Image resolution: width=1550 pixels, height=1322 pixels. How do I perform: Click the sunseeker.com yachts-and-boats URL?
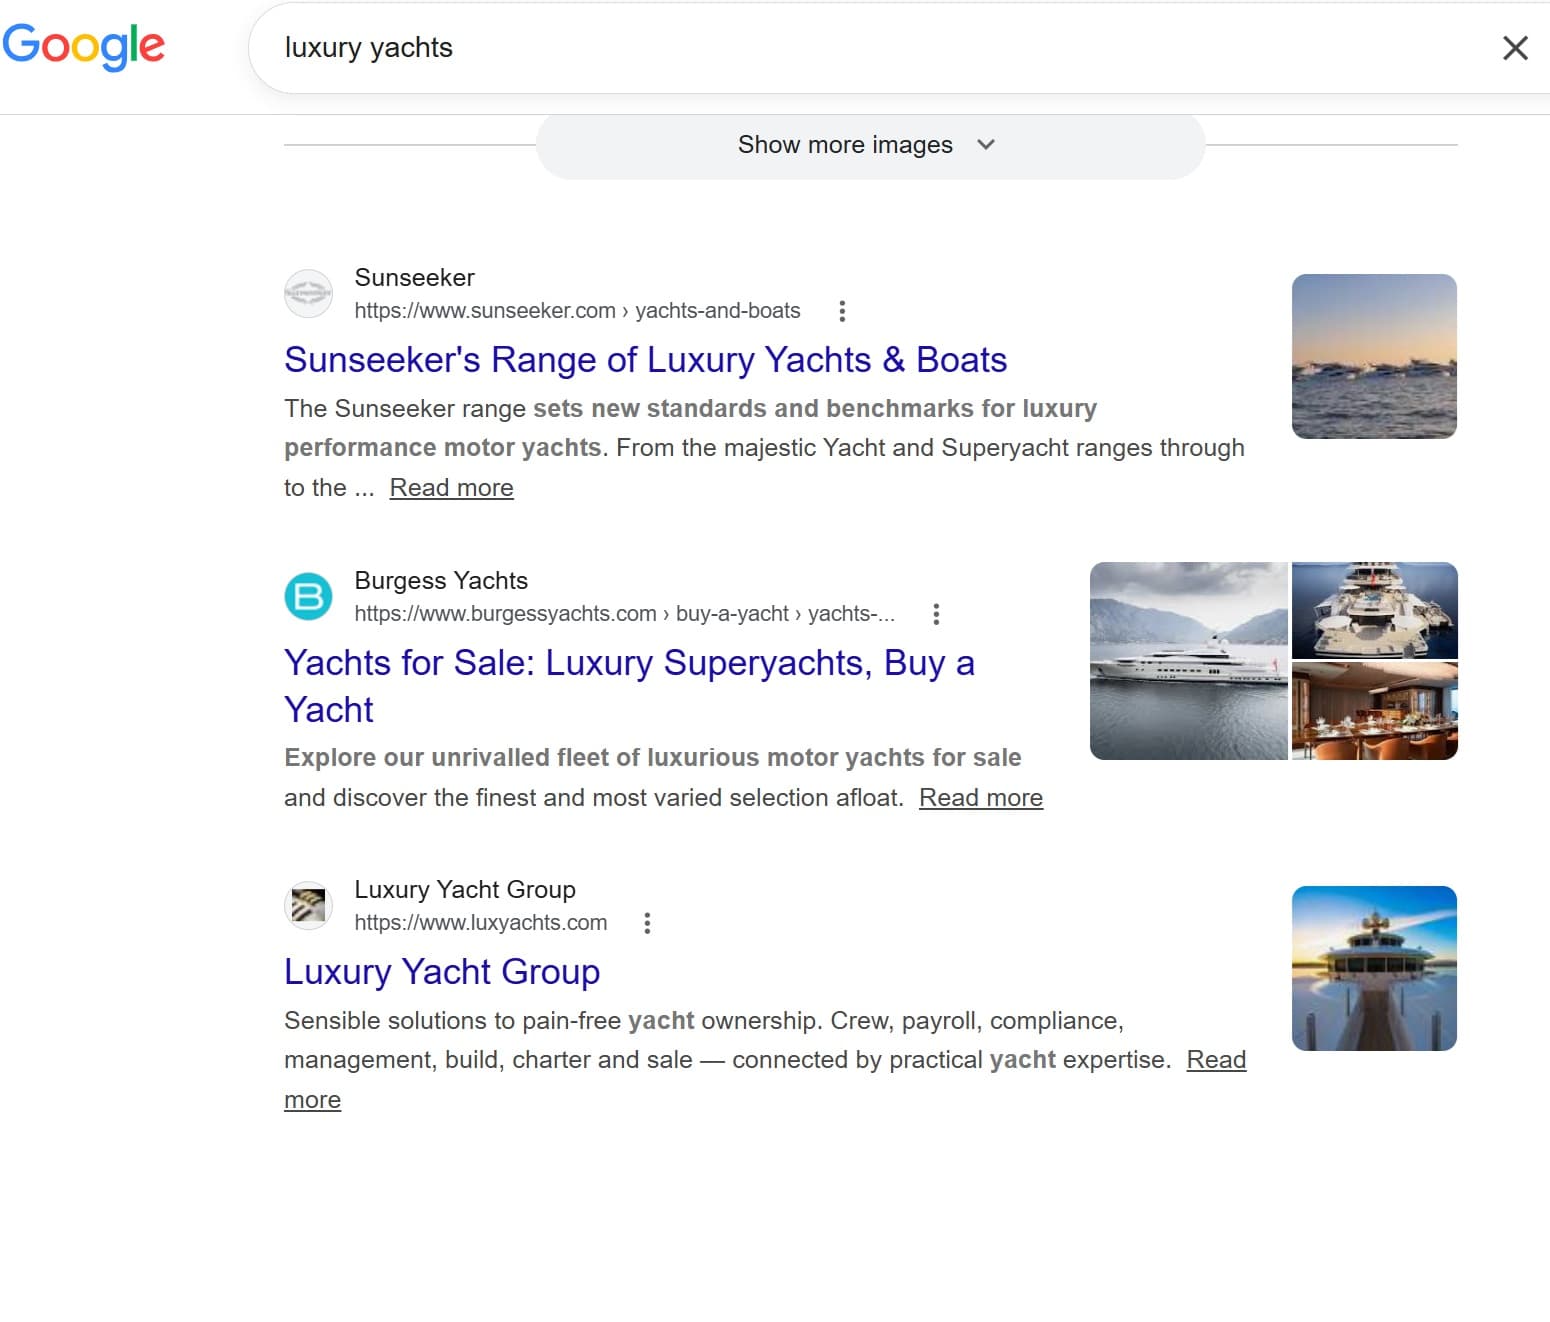[577, 311]
